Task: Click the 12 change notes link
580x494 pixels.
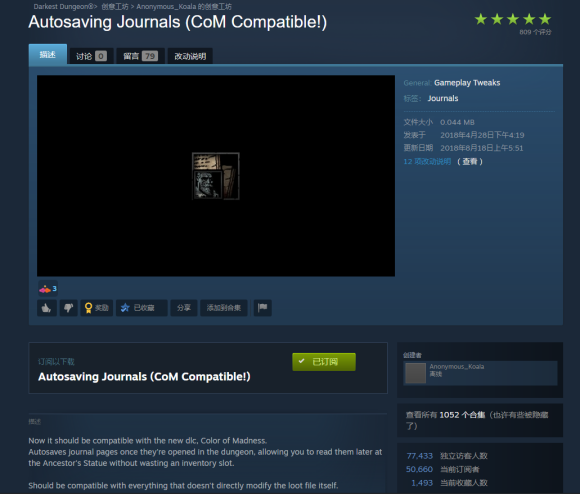Action: (427, 162)
